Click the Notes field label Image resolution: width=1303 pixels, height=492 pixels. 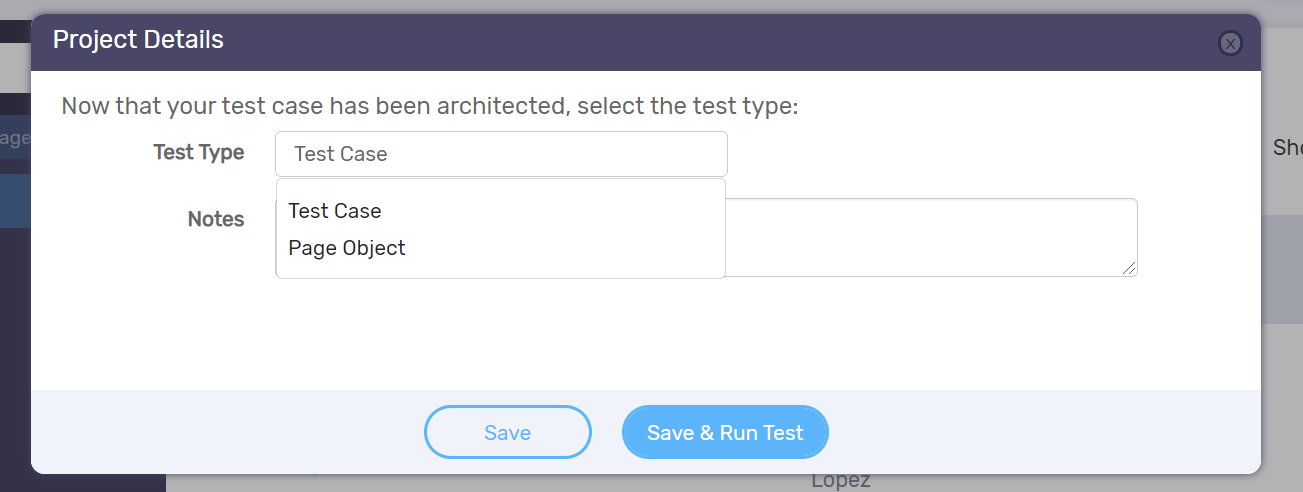[215, 219]
